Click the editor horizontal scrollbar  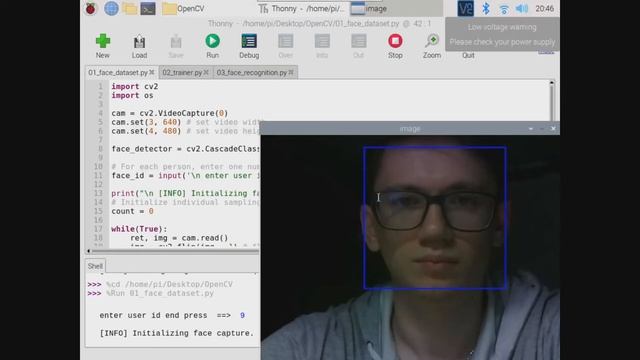[174, 251]
